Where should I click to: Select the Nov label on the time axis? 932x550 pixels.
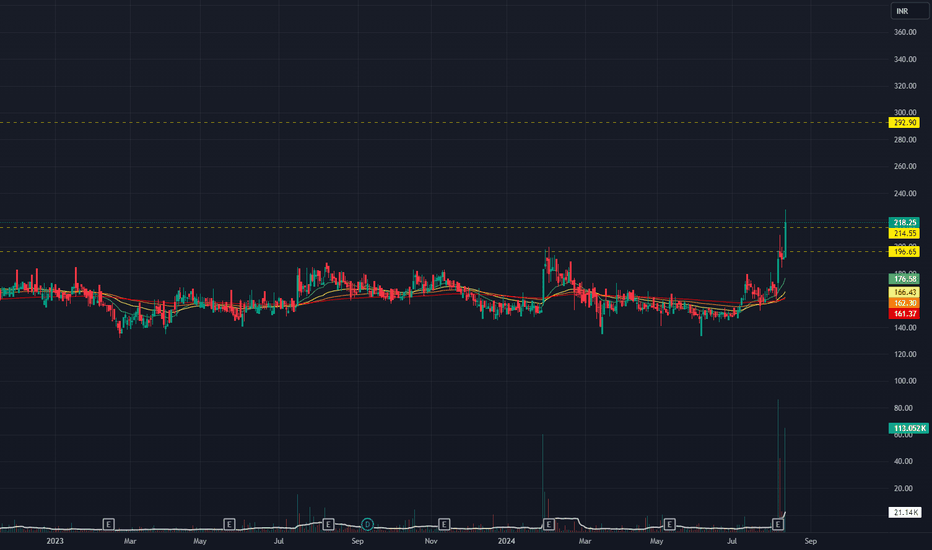coord(431,541)
